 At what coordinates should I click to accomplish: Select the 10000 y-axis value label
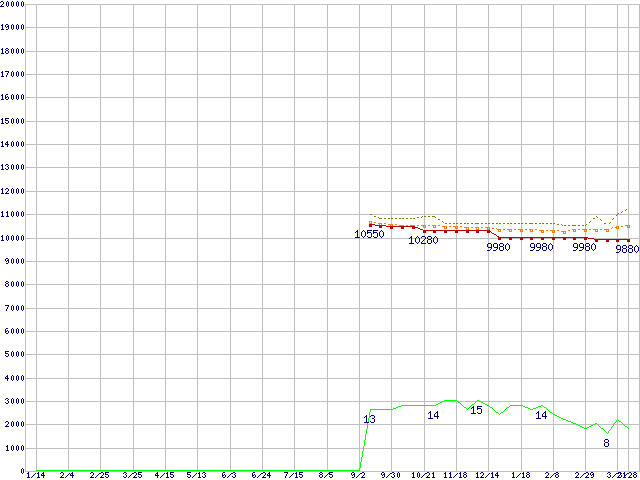(12, 238)
